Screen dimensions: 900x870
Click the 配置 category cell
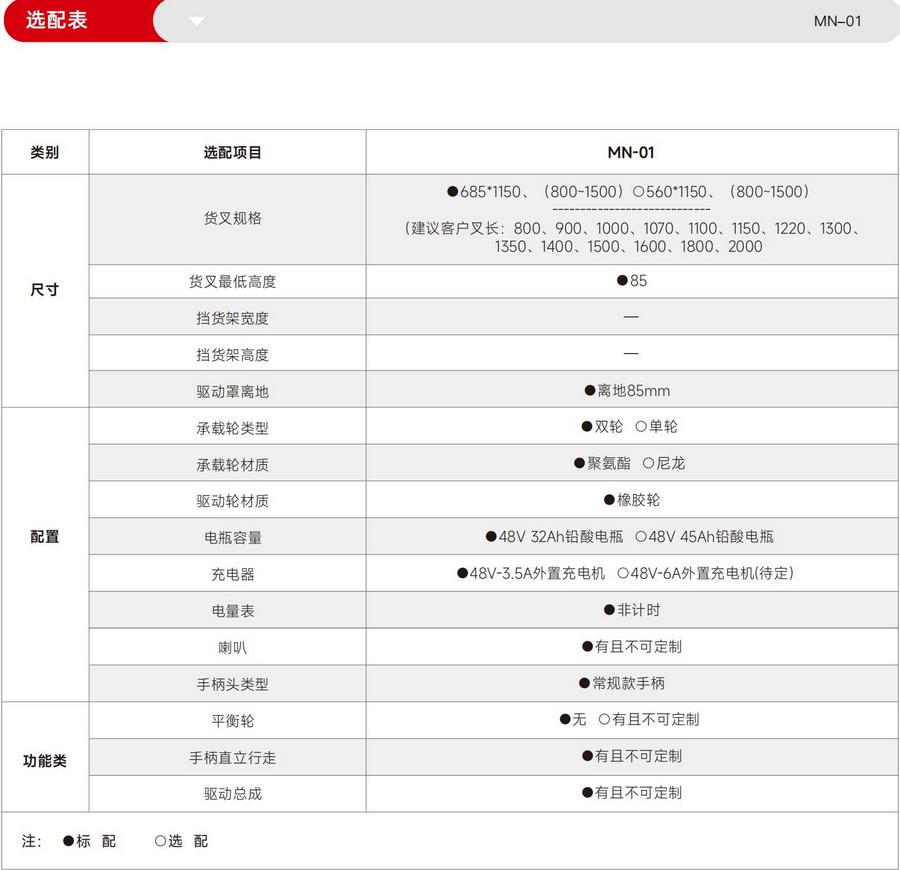(x=45, y=537)
